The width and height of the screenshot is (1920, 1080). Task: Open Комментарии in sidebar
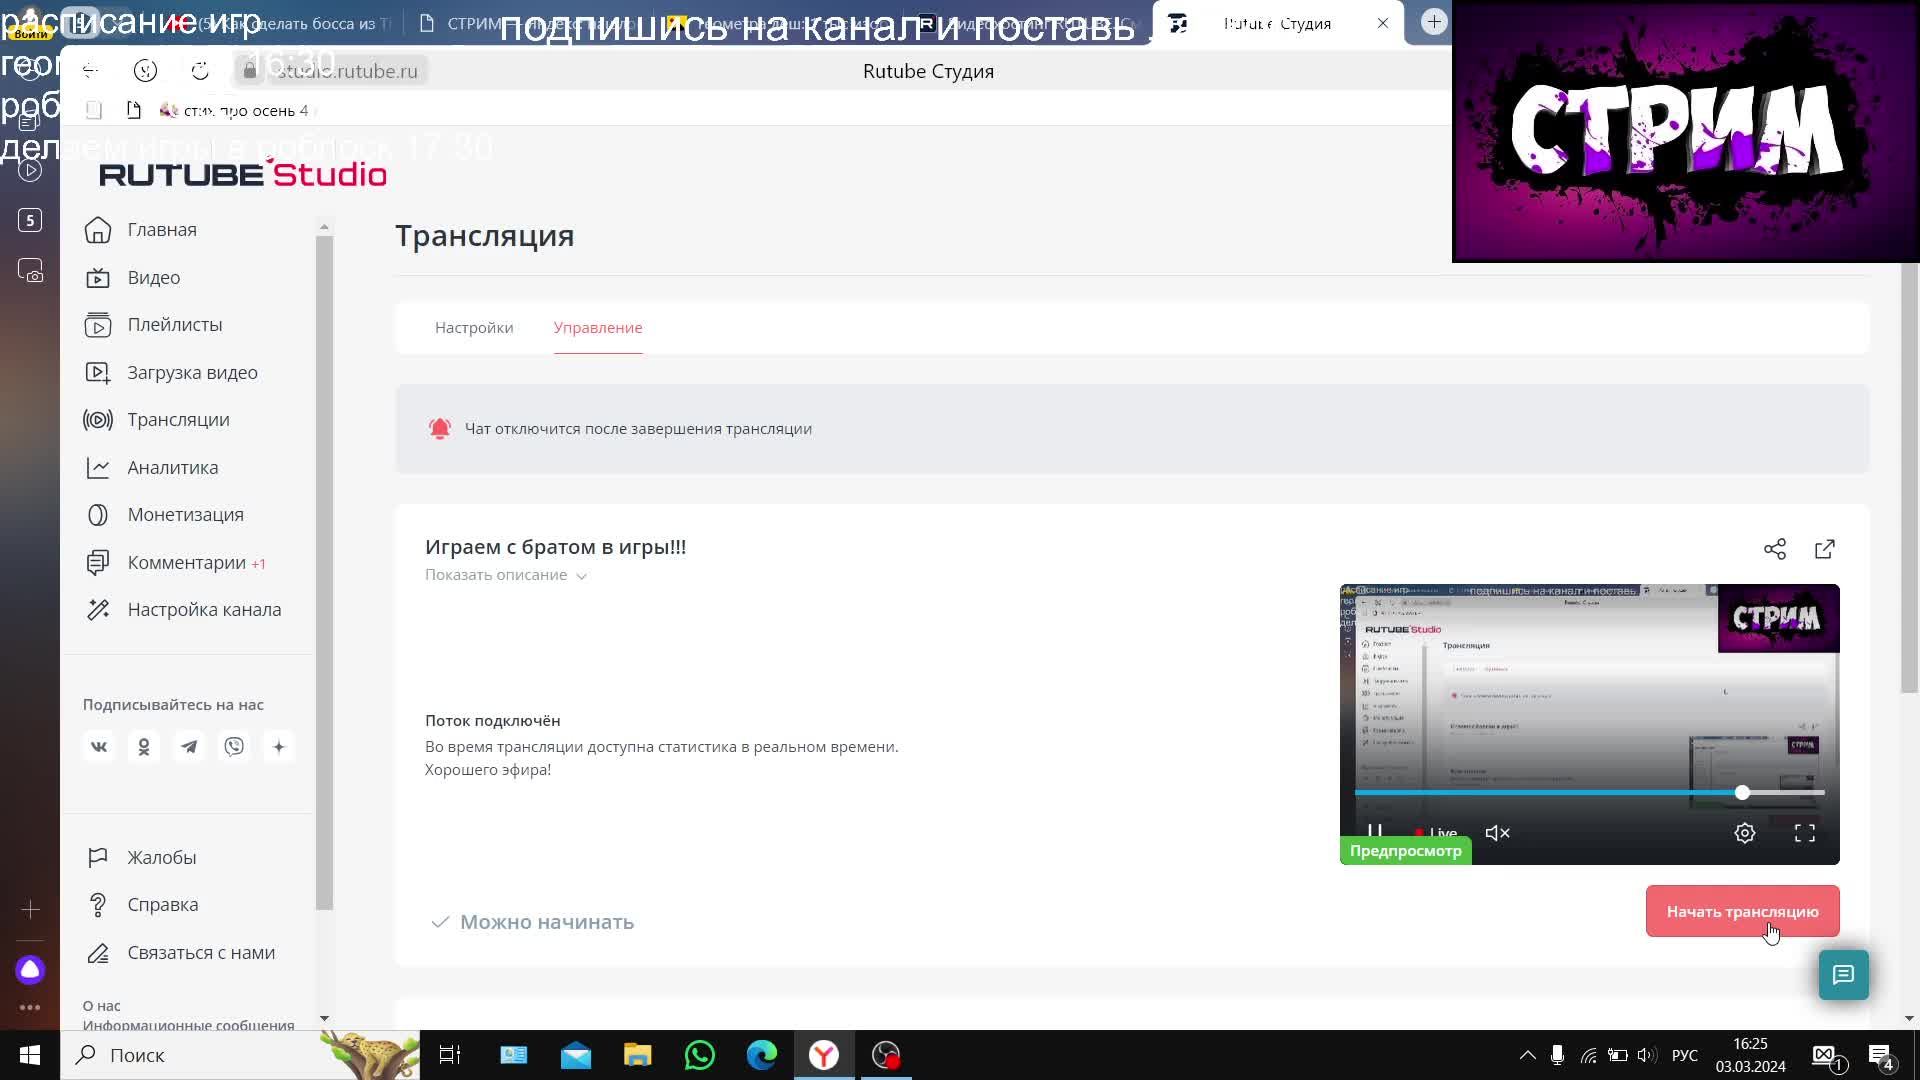click(x=186, y=563)
